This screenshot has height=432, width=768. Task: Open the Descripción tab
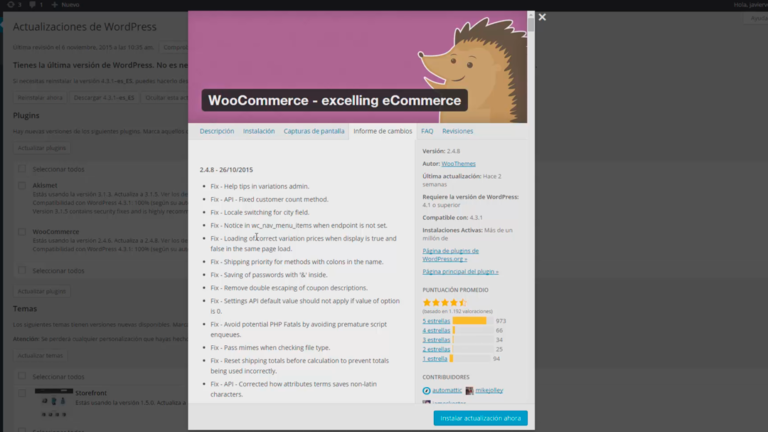click(216, 131)
